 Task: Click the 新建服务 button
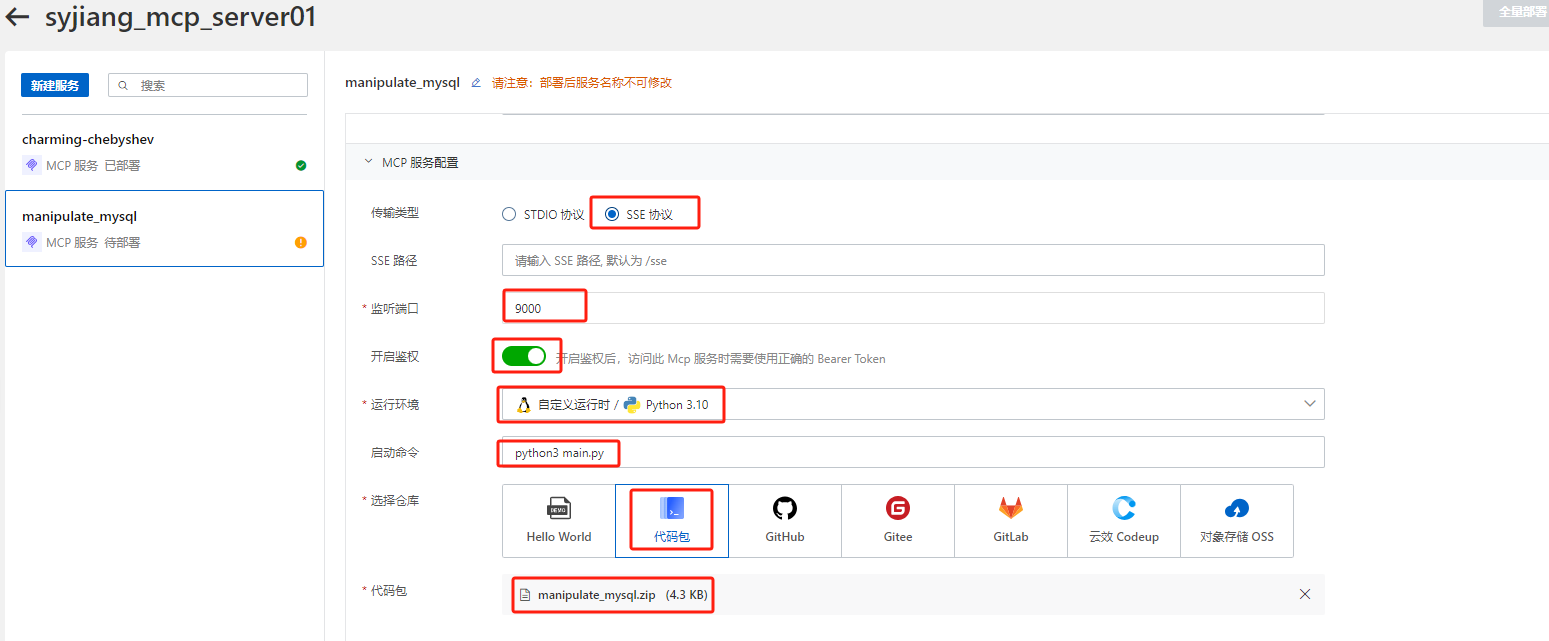[55, 86]
